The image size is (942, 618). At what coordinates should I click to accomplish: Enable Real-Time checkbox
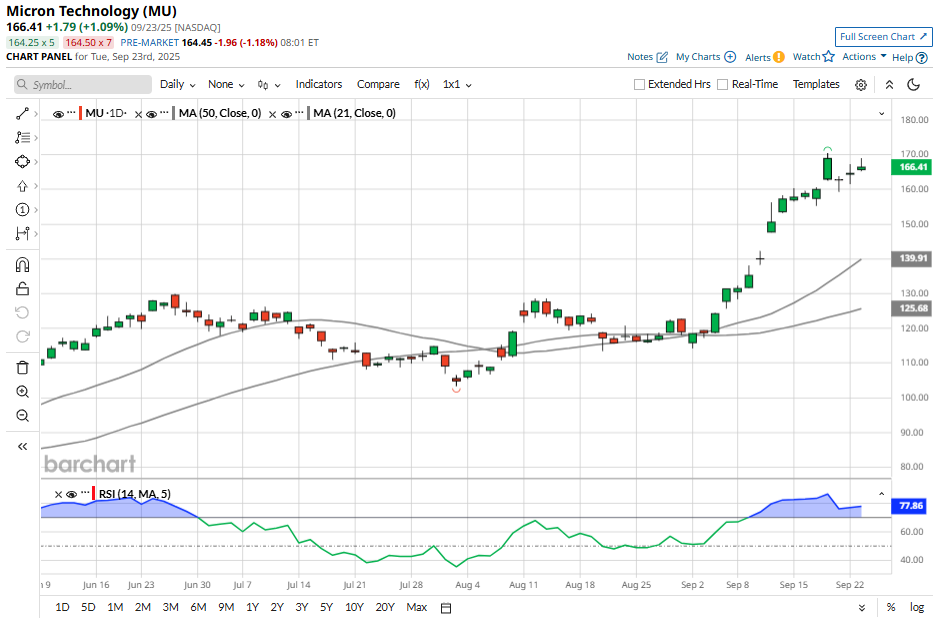coord(723,85)
